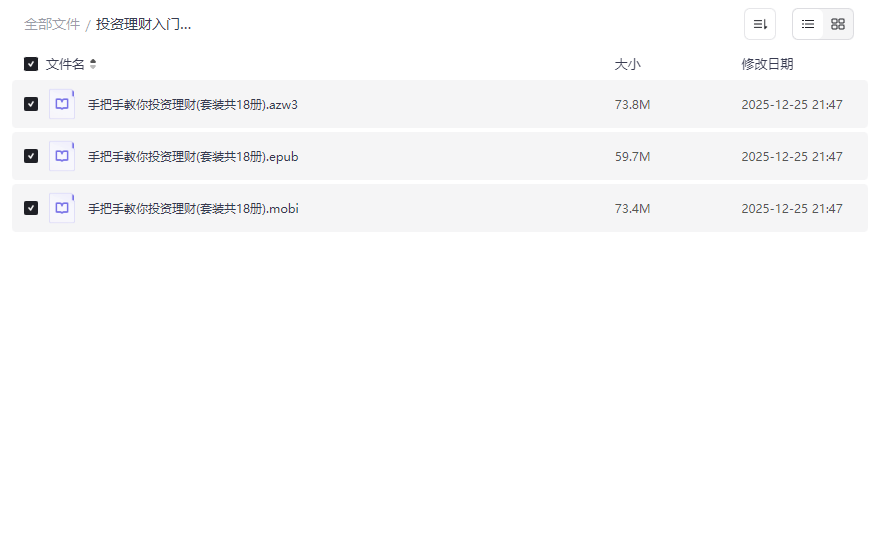Switch to grid view
878x550 pixels.
point(838,24)
